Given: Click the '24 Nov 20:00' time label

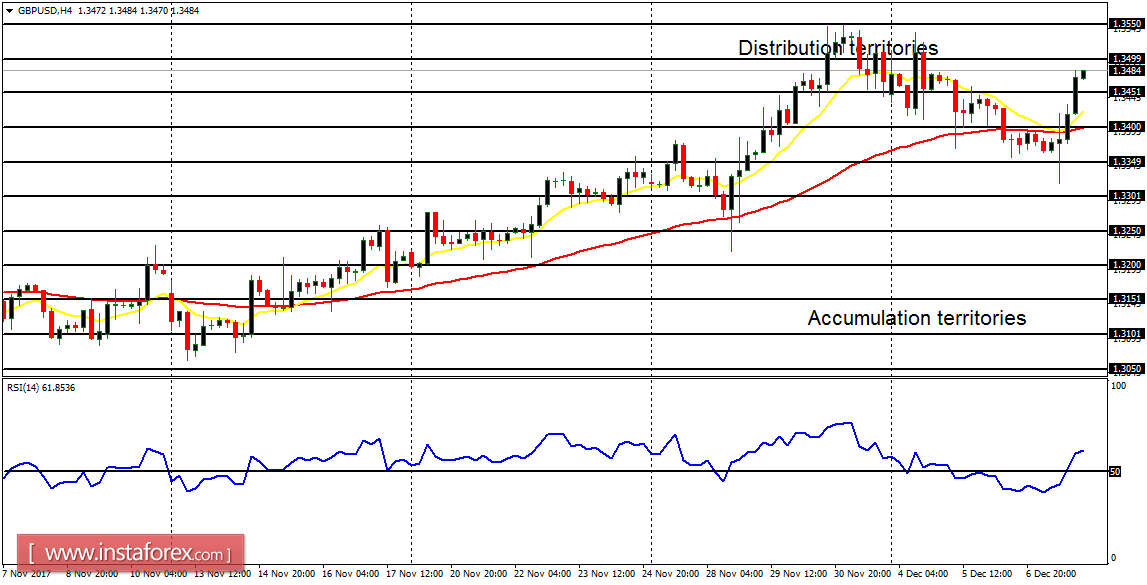Looking at the screenshot, I should coord(670,575).
